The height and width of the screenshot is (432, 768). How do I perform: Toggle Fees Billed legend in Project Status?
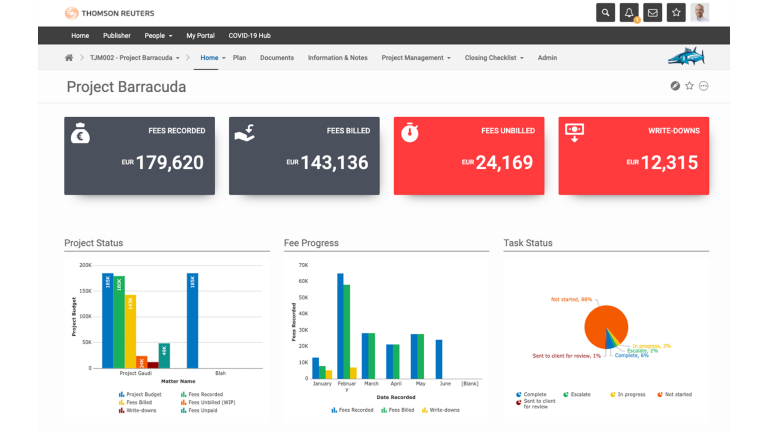pos(135,402)
